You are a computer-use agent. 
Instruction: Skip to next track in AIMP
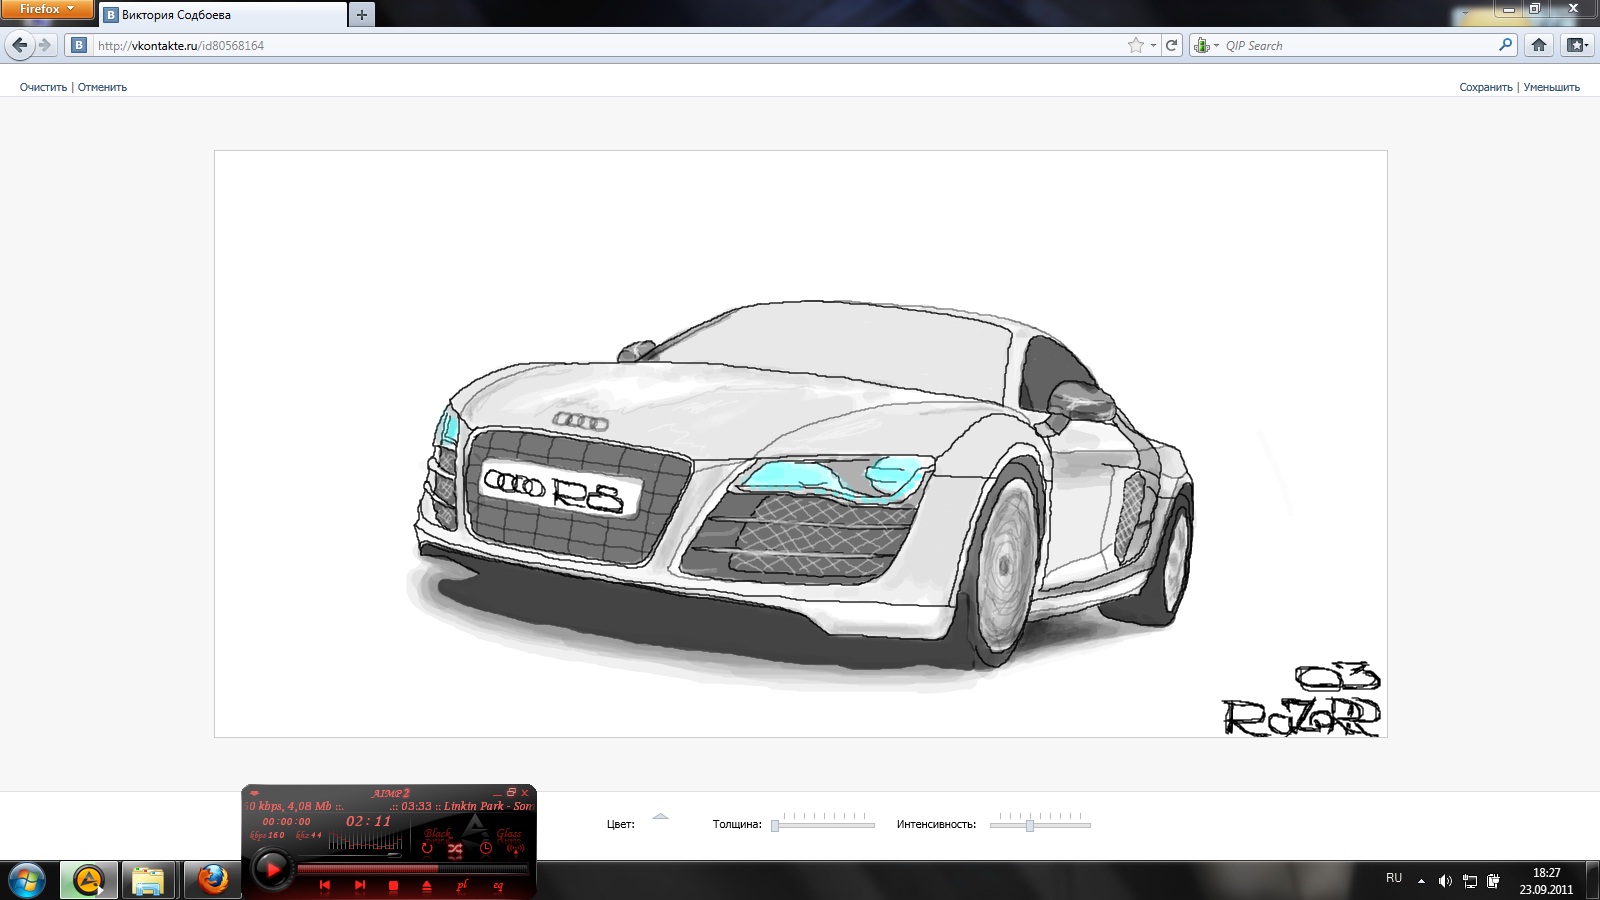[x=359, y=885]
